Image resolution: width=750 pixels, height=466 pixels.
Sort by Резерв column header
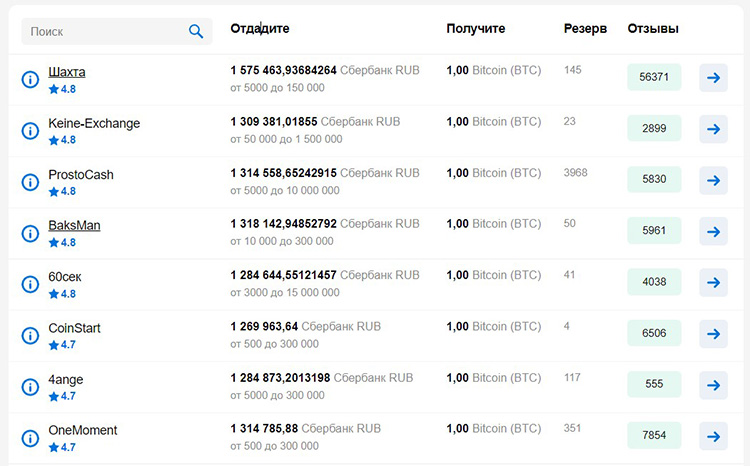click(x=585, y=29)
